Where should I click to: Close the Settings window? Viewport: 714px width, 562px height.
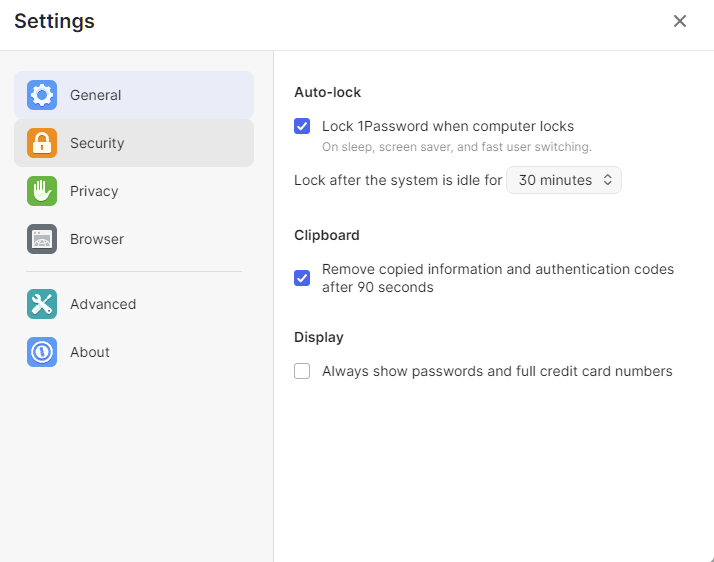tap(680, 21)
